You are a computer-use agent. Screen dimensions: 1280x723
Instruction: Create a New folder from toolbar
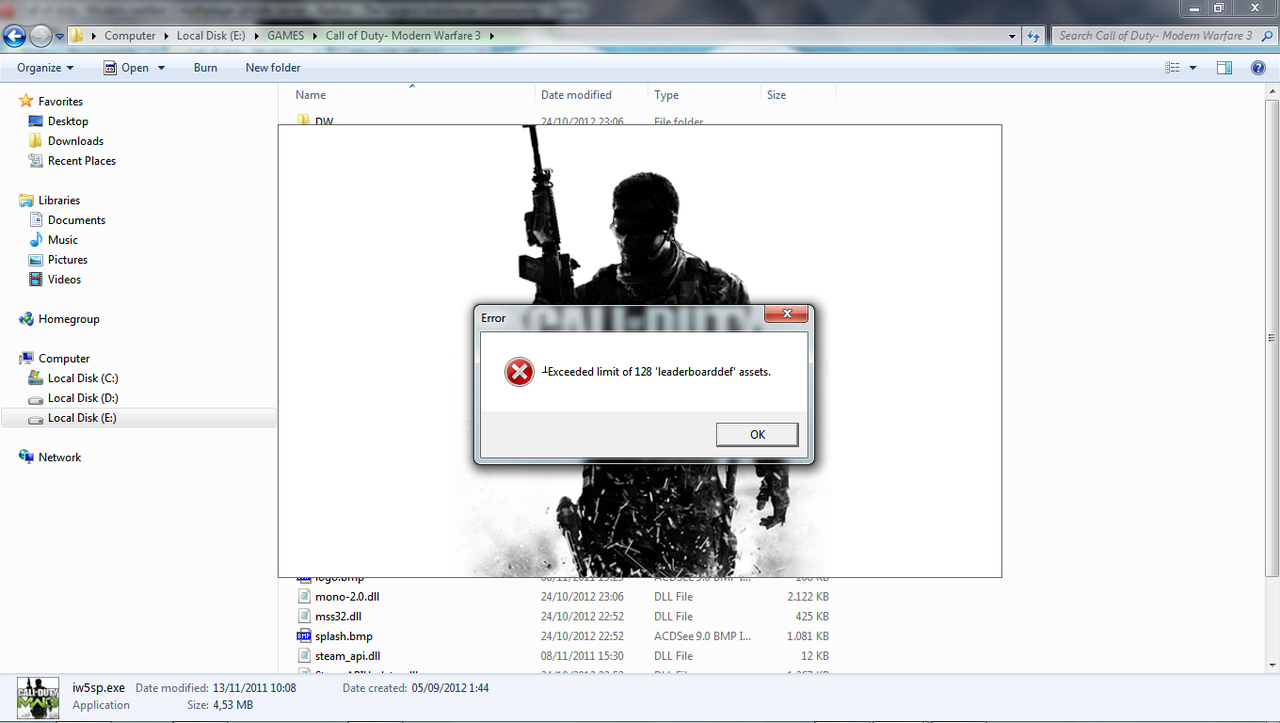273,68
